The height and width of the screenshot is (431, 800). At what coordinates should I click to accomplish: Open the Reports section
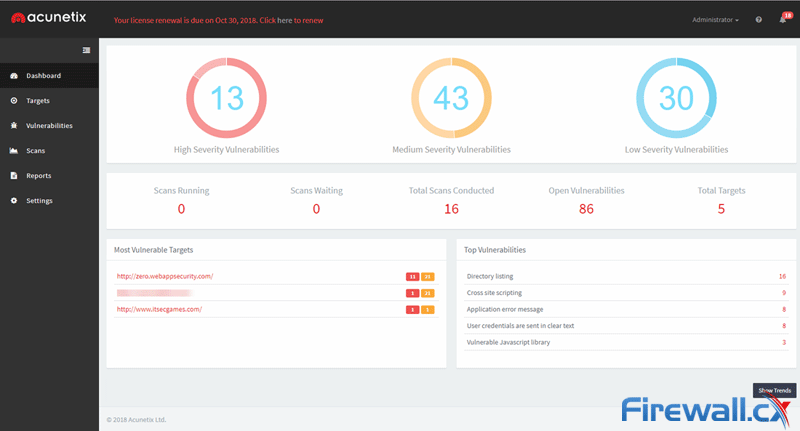[49, 175]
